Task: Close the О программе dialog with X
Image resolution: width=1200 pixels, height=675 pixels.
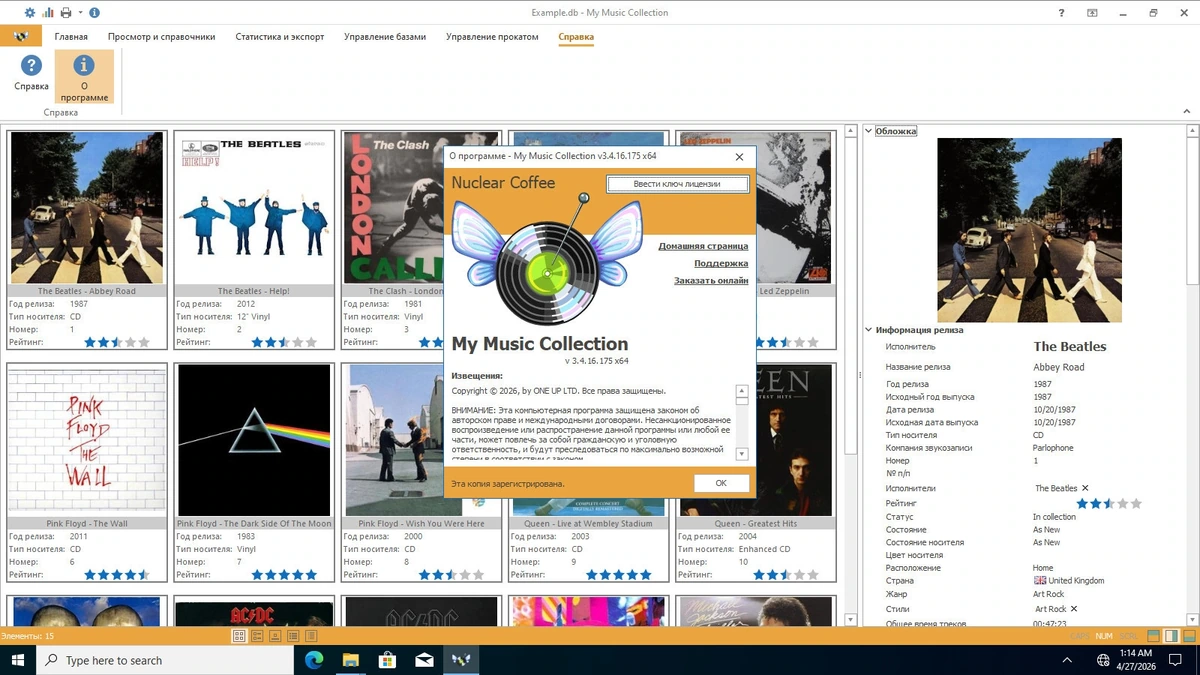Action: 739,156
